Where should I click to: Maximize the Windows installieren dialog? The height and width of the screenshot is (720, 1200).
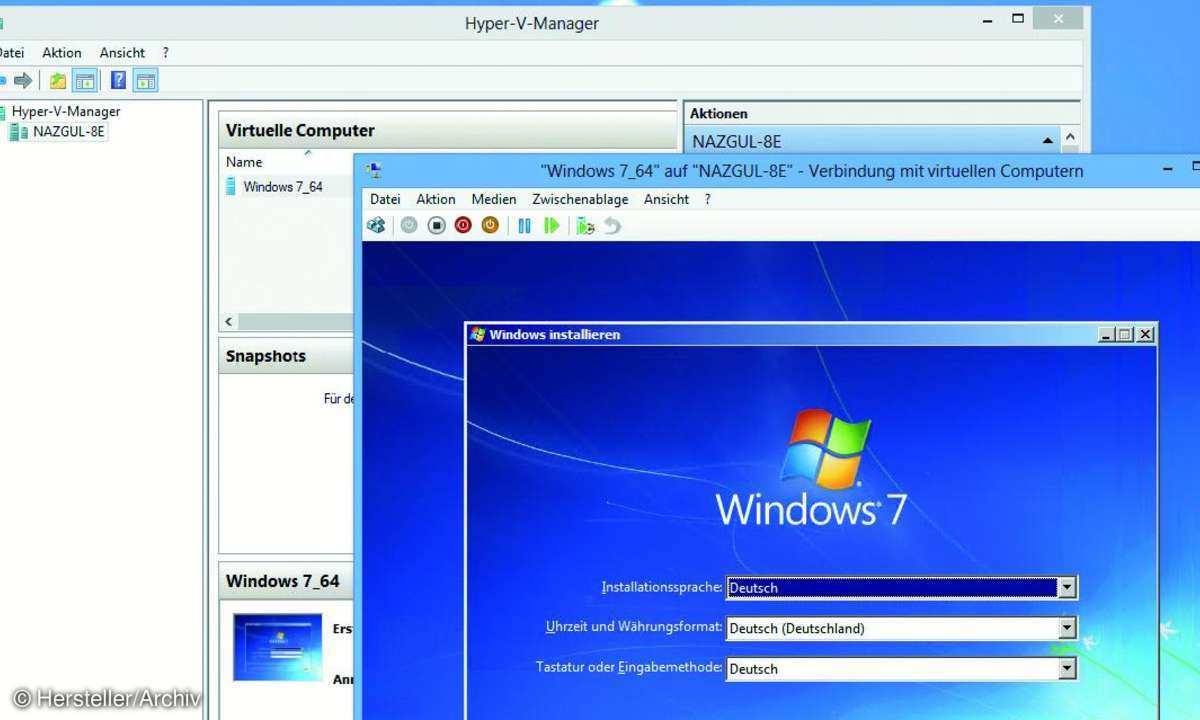(x=1124, y=335)
